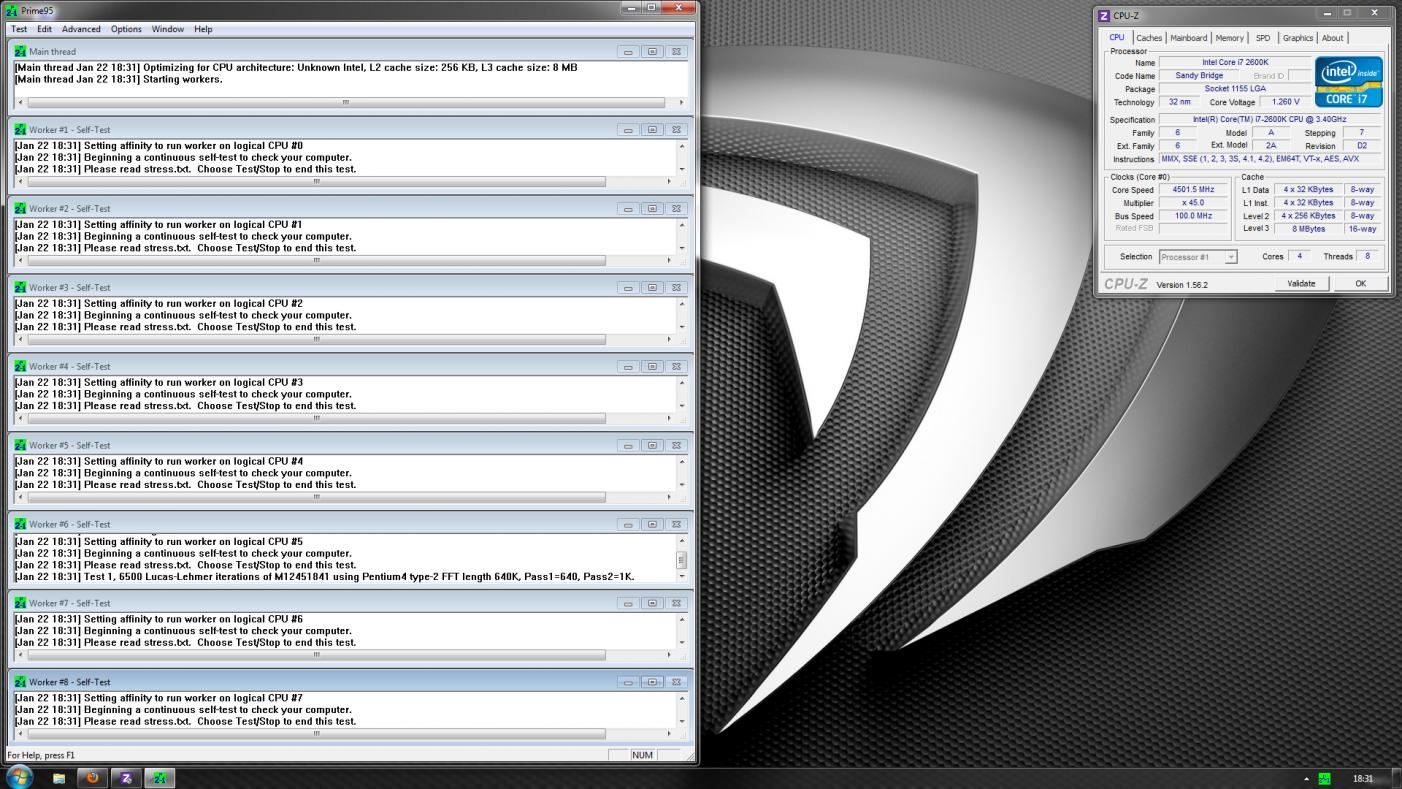1402x789 pixels.
Task: Show hidden system tray icons
Action: (x=1306, y=779)
